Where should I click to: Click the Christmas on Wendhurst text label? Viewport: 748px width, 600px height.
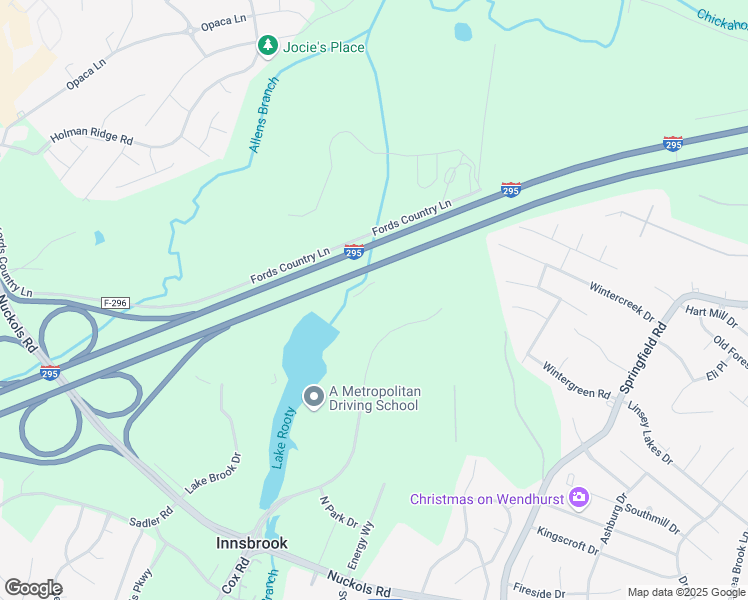click(487, 499)
